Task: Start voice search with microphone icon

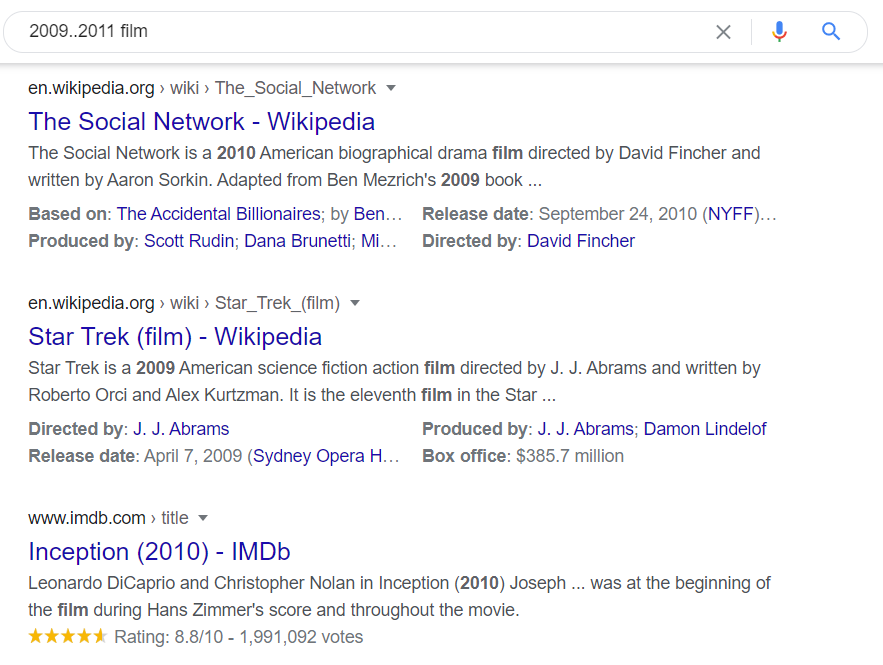Action: coord(779,32)
